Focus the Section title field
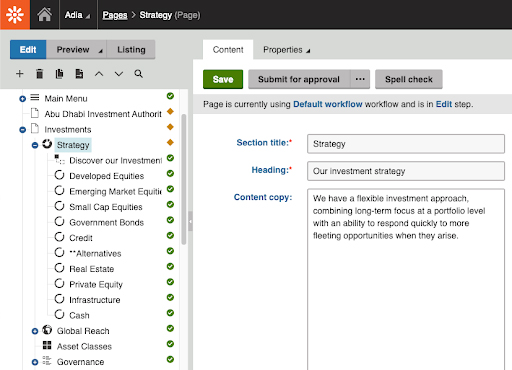 (x=406, y=144)
